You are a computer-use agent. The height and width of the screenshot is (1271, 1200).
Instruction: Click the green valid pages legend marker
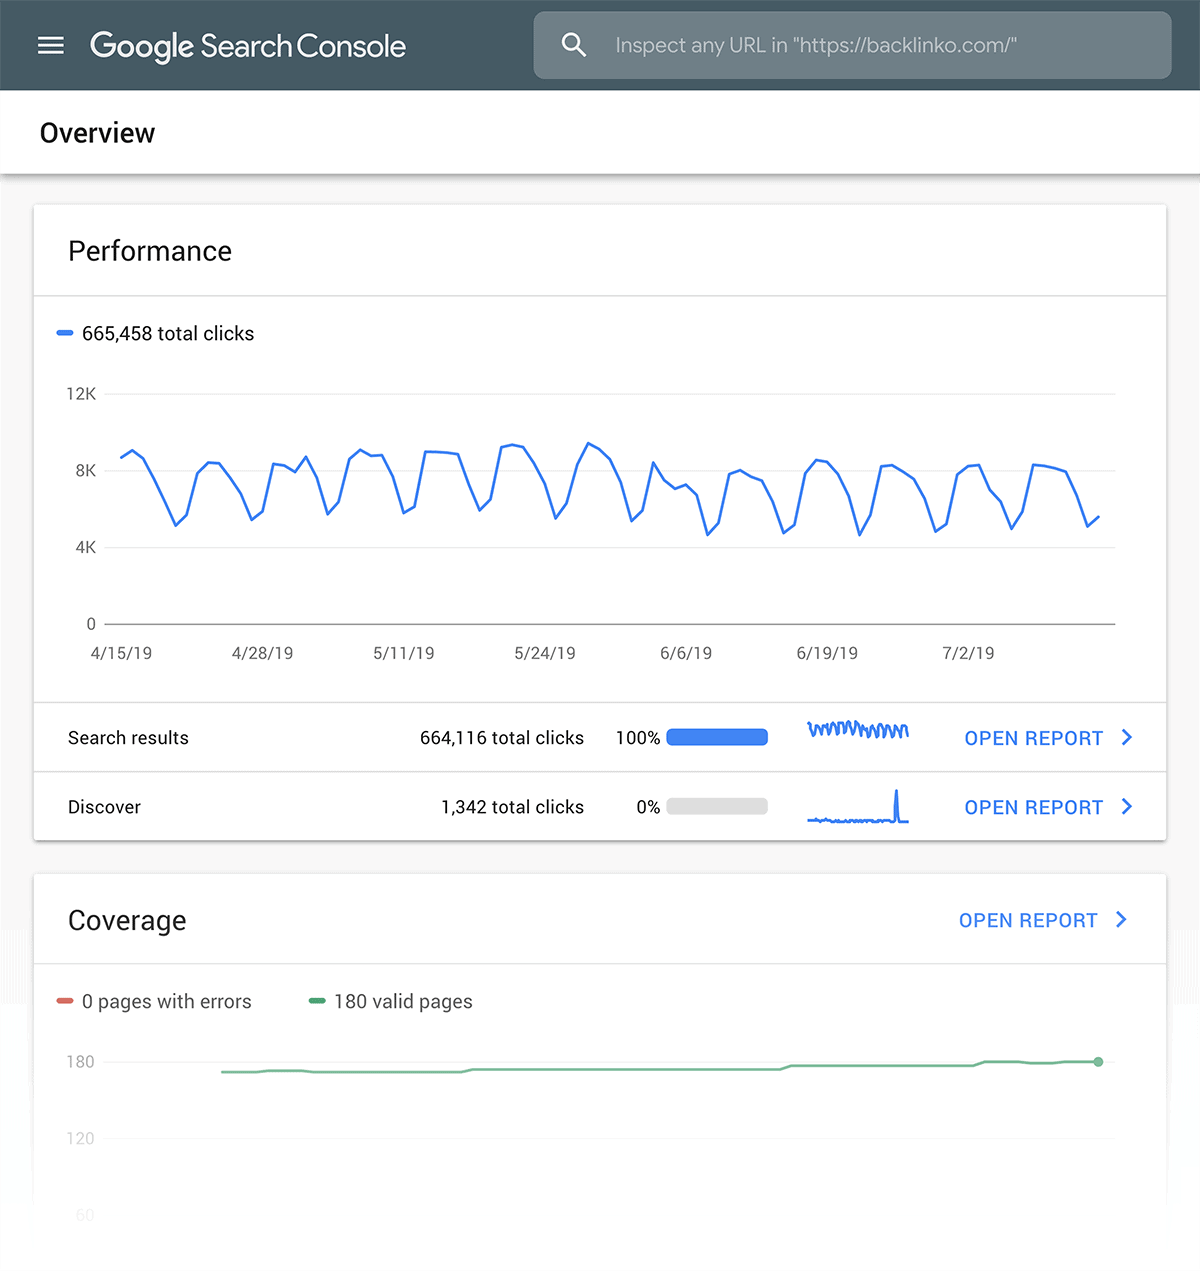[317, 1001]
